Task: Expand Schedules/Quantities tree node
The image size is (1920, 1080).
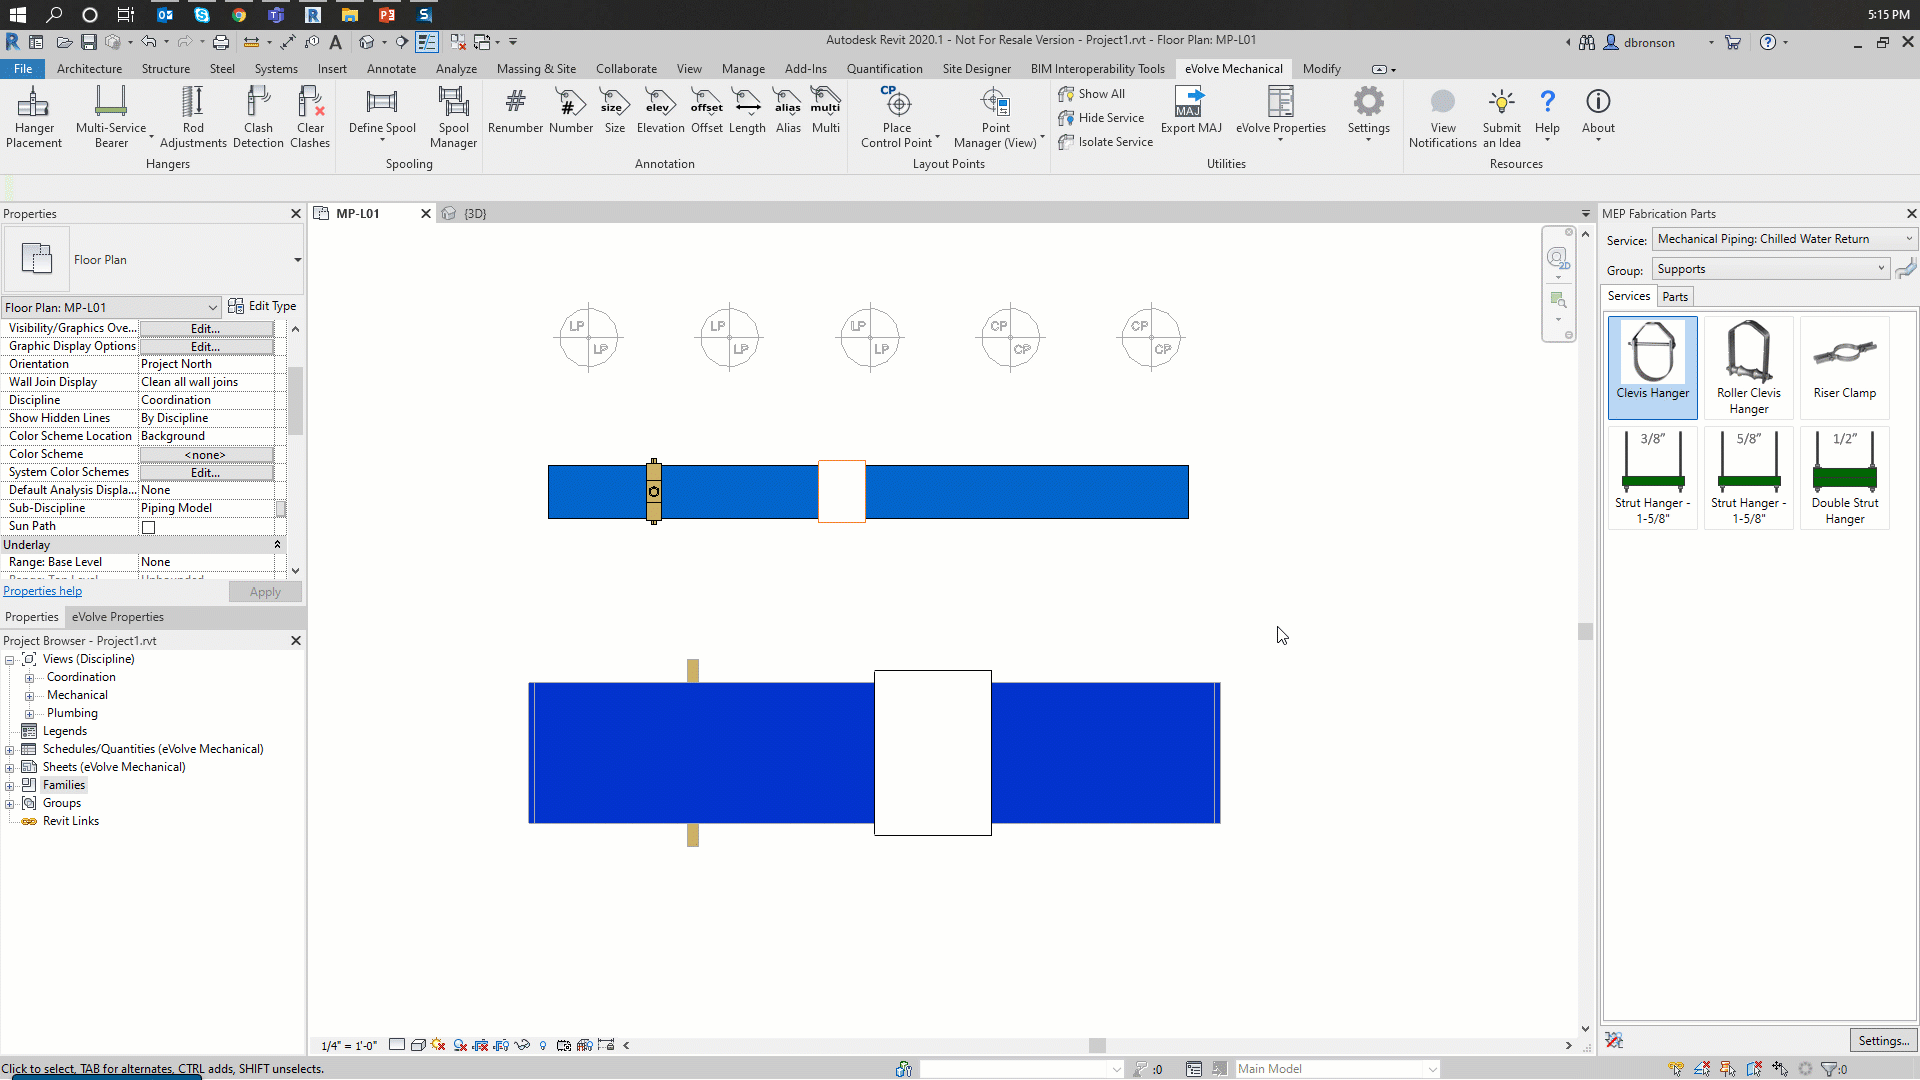Action: pyautogui.click(x=10, y=750)
